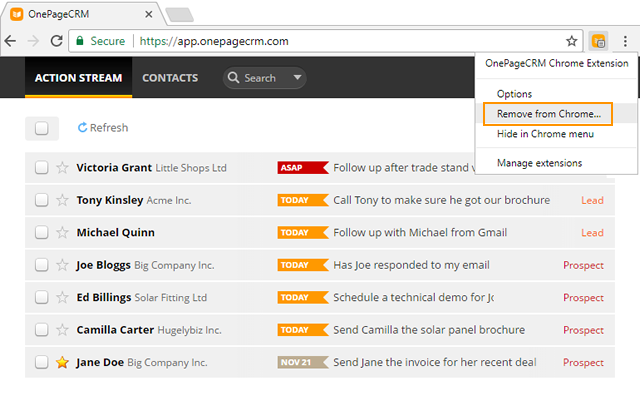
Task: Click OnePageCRM extension icon in toolbar
Action: pyautogui.click(x=598, y=41)
